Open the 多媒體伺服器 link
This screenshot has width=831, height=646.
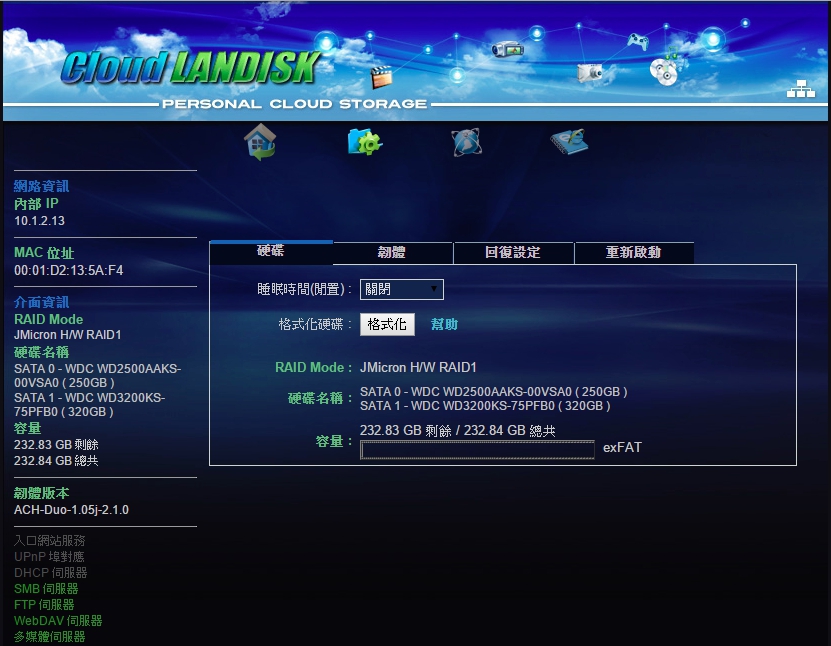[x=50, y=636]
